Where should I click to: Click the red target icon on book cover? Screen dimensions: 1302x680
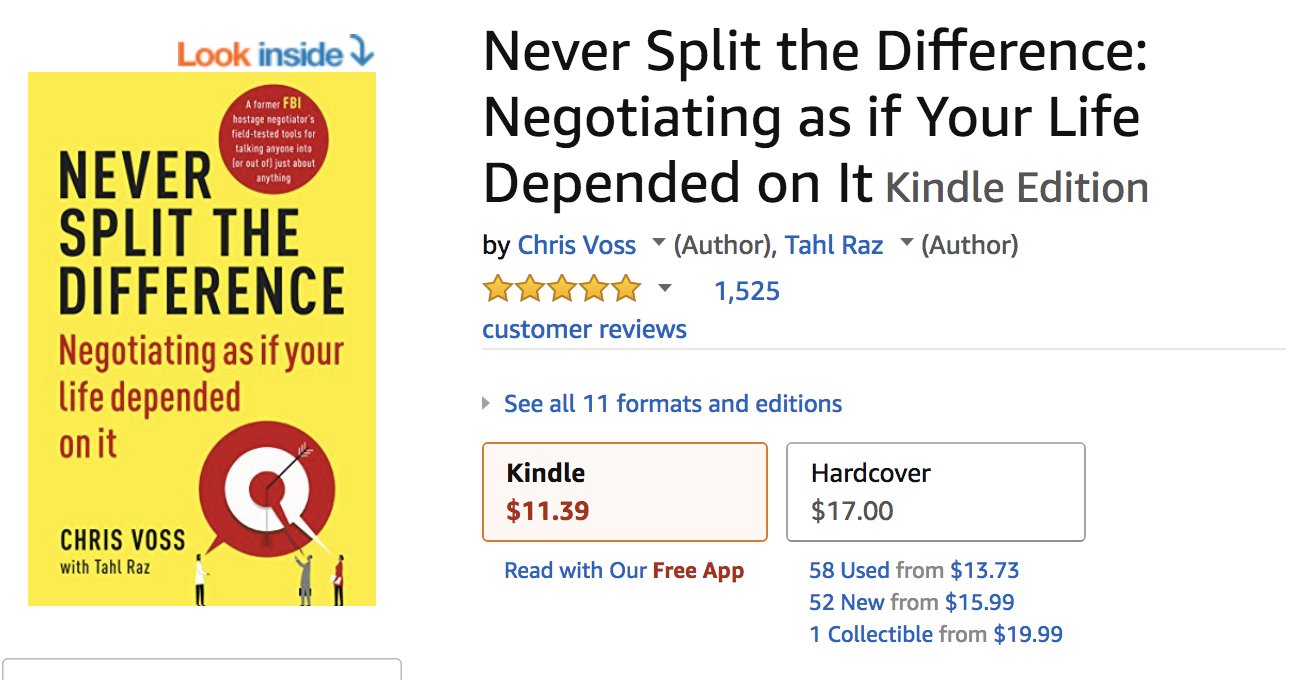click(269, 488)
